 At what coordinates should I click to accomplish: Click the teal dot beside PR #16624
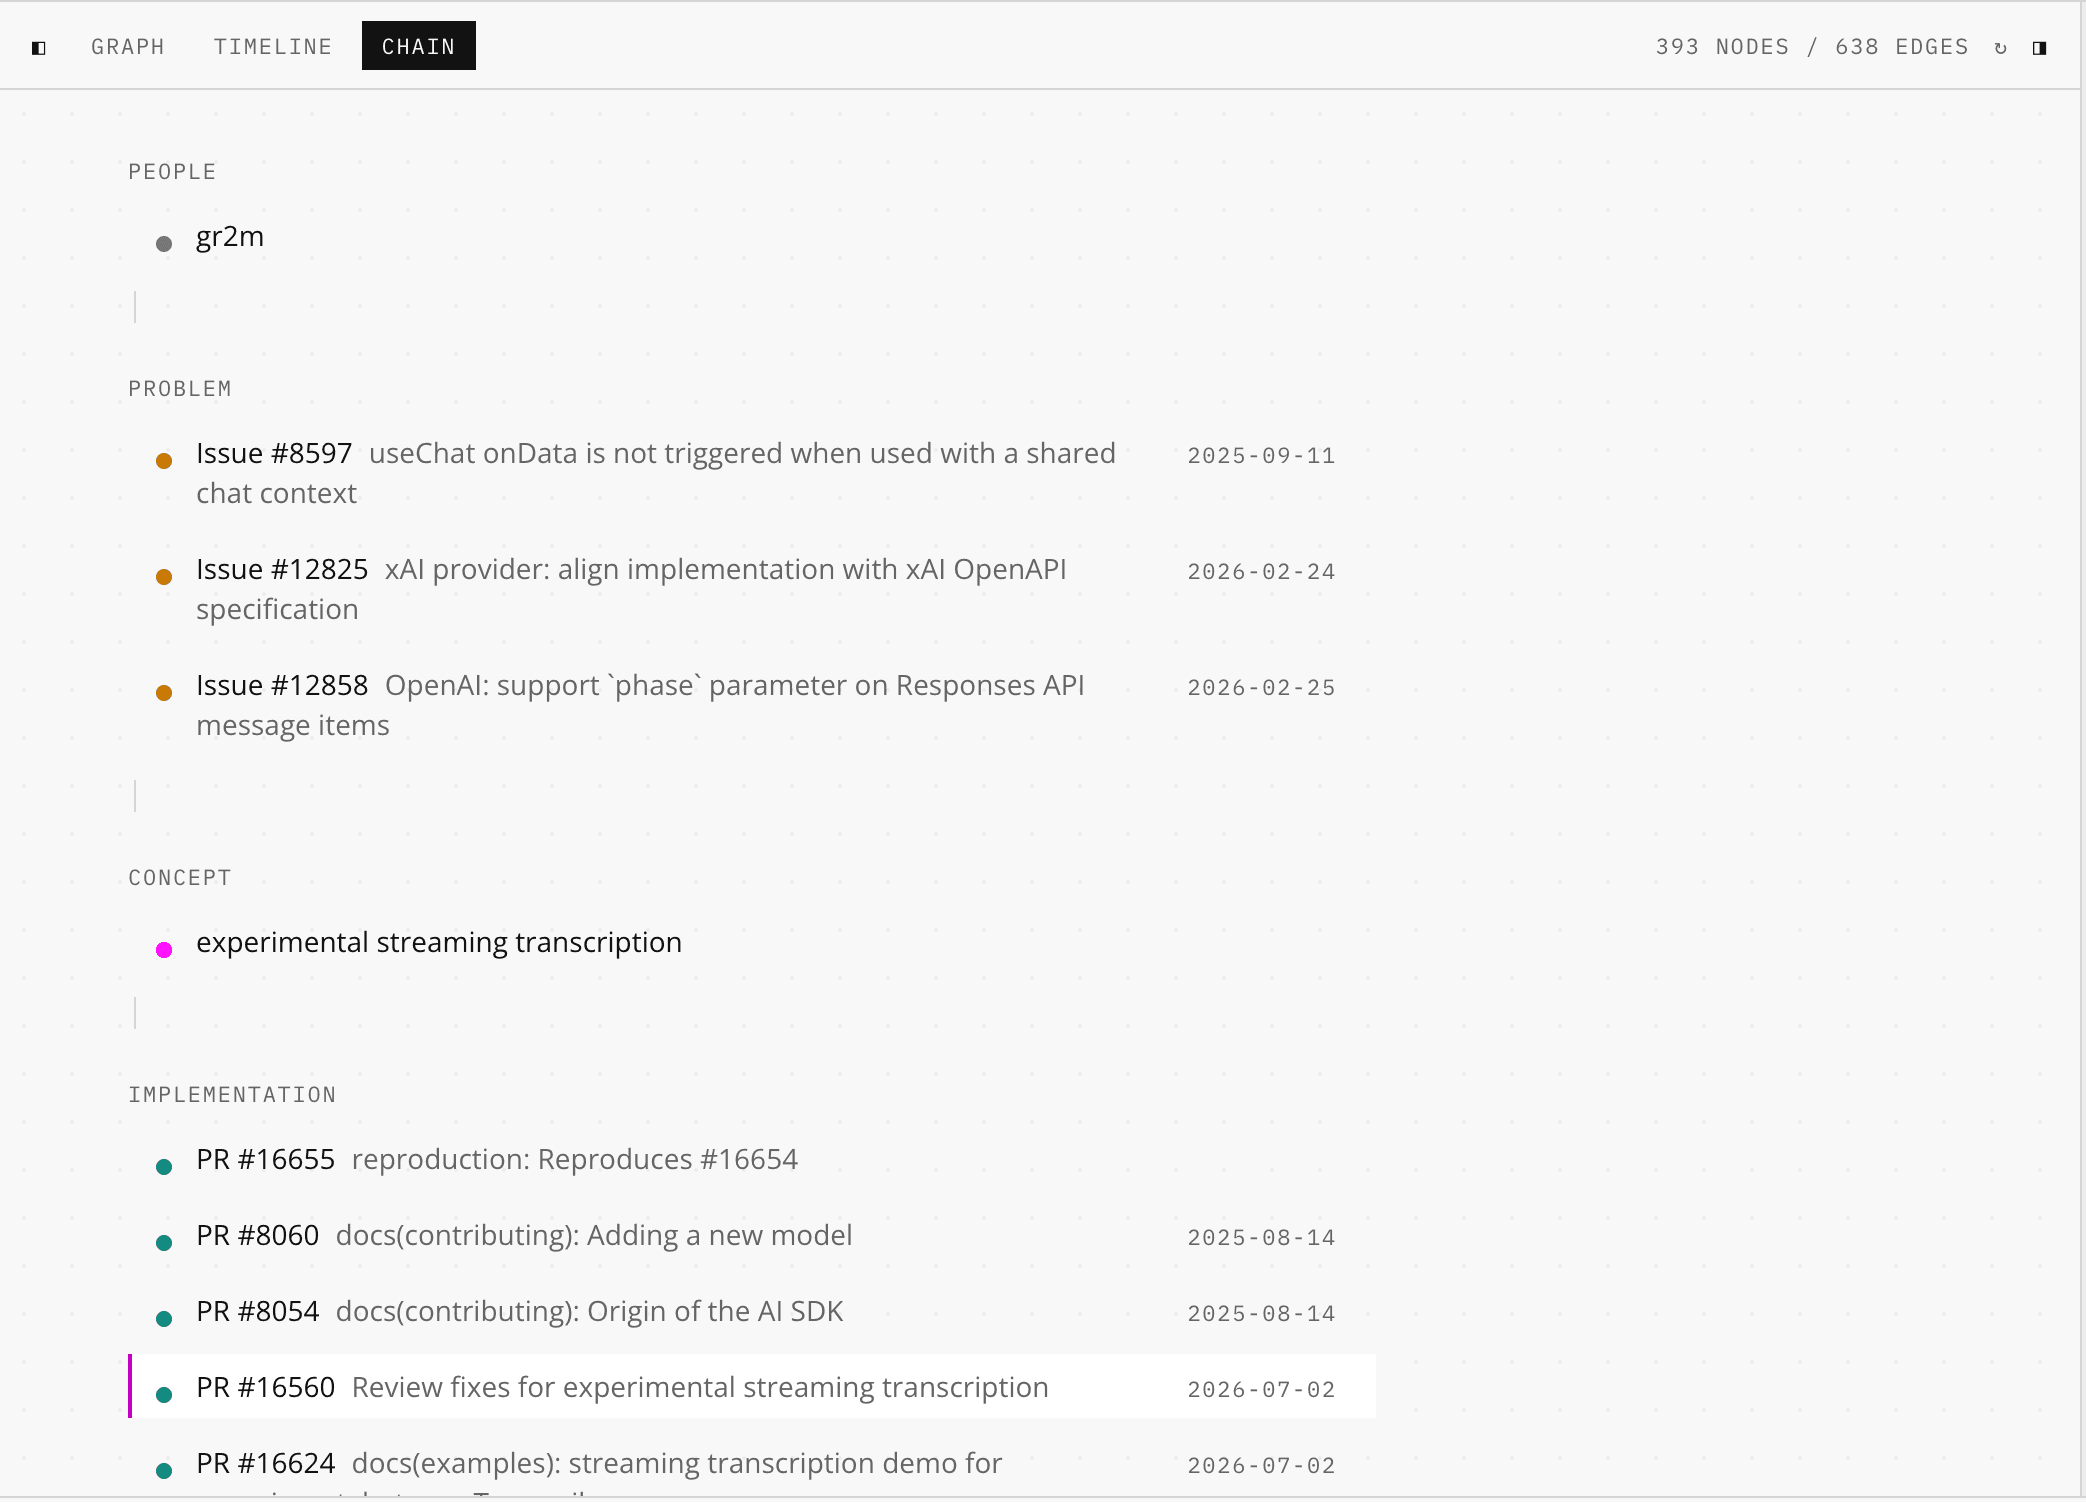(164, 1470)
